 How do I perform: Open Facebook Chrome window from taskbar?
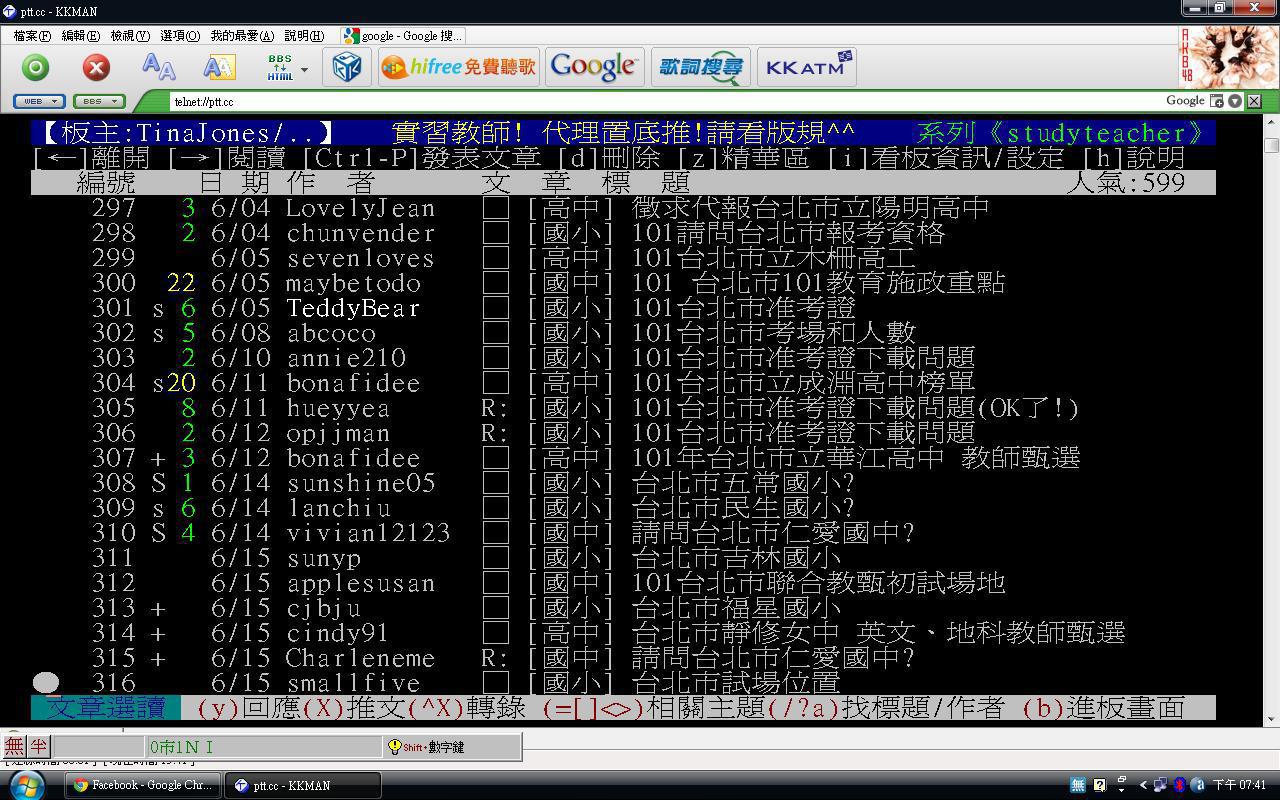point(143,785)
